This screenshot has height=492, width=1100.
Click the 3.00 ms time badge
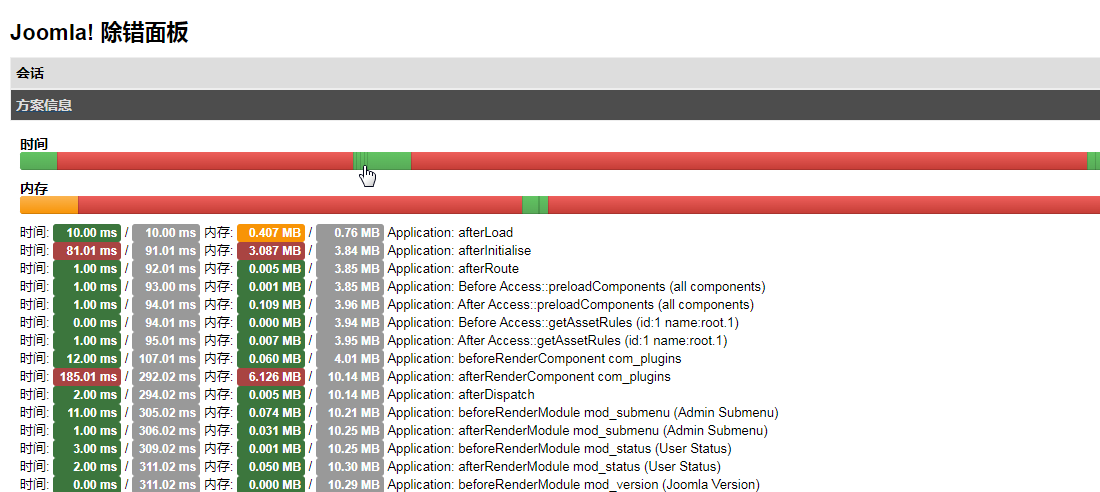coord(87,449)
